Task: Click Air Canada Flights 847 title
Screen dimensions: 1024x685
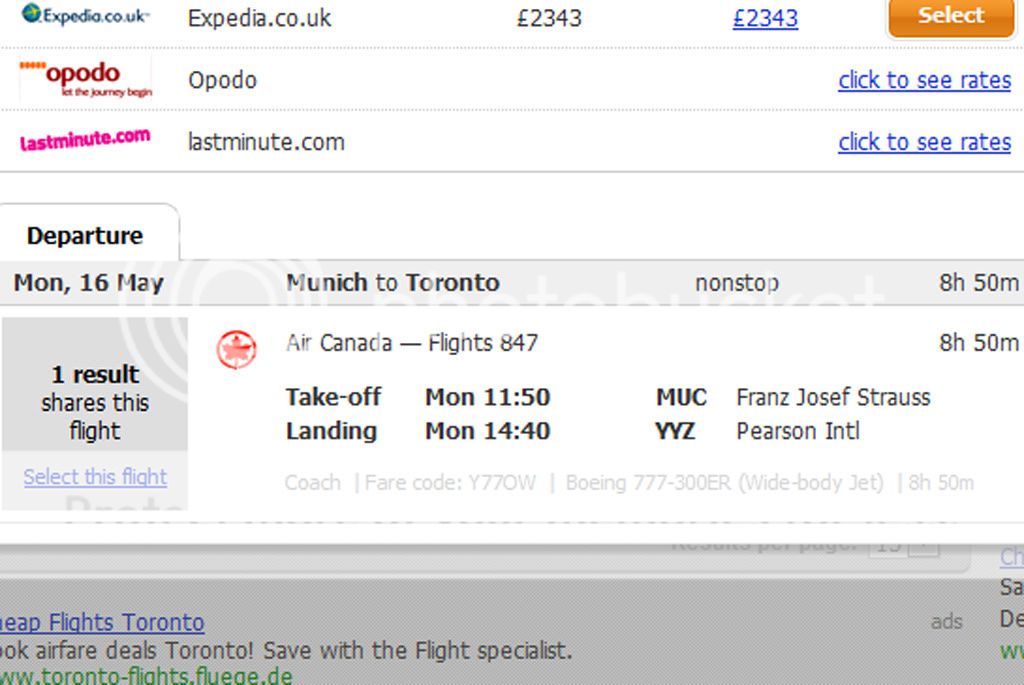Action: pos(411,343)
